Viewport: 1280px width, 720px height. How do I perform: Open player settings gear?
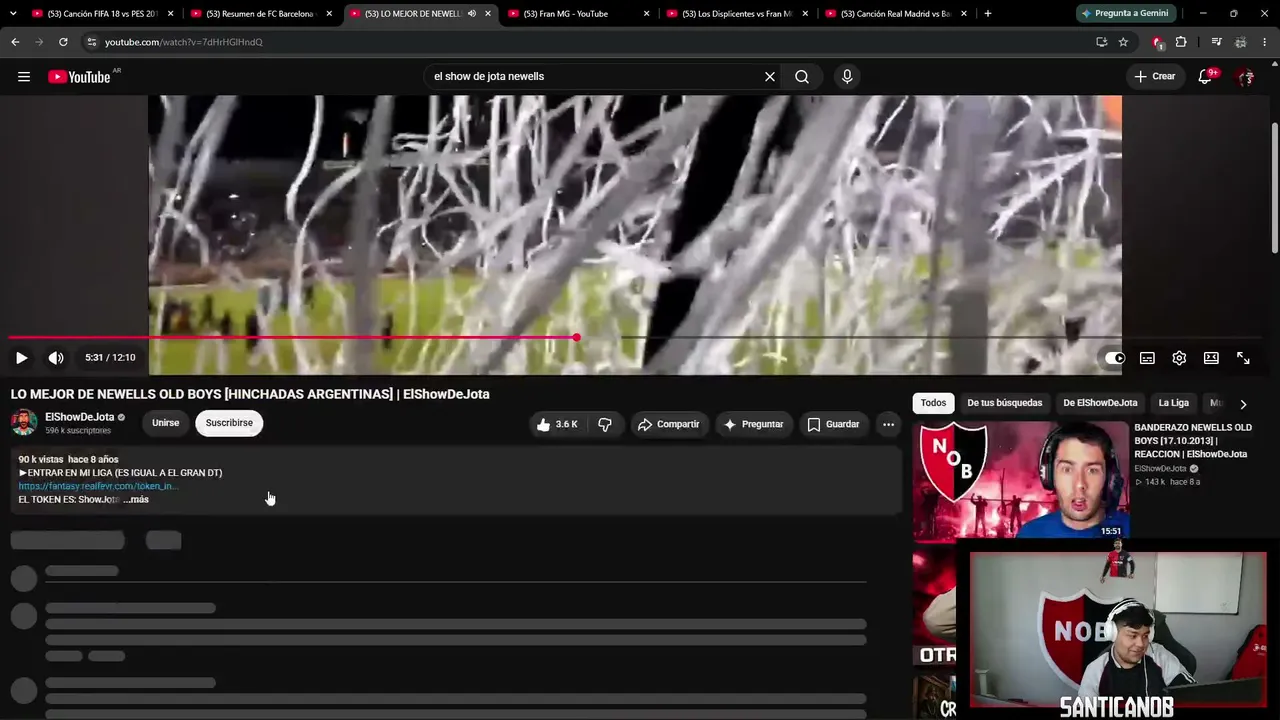(x=1179, y=358)
